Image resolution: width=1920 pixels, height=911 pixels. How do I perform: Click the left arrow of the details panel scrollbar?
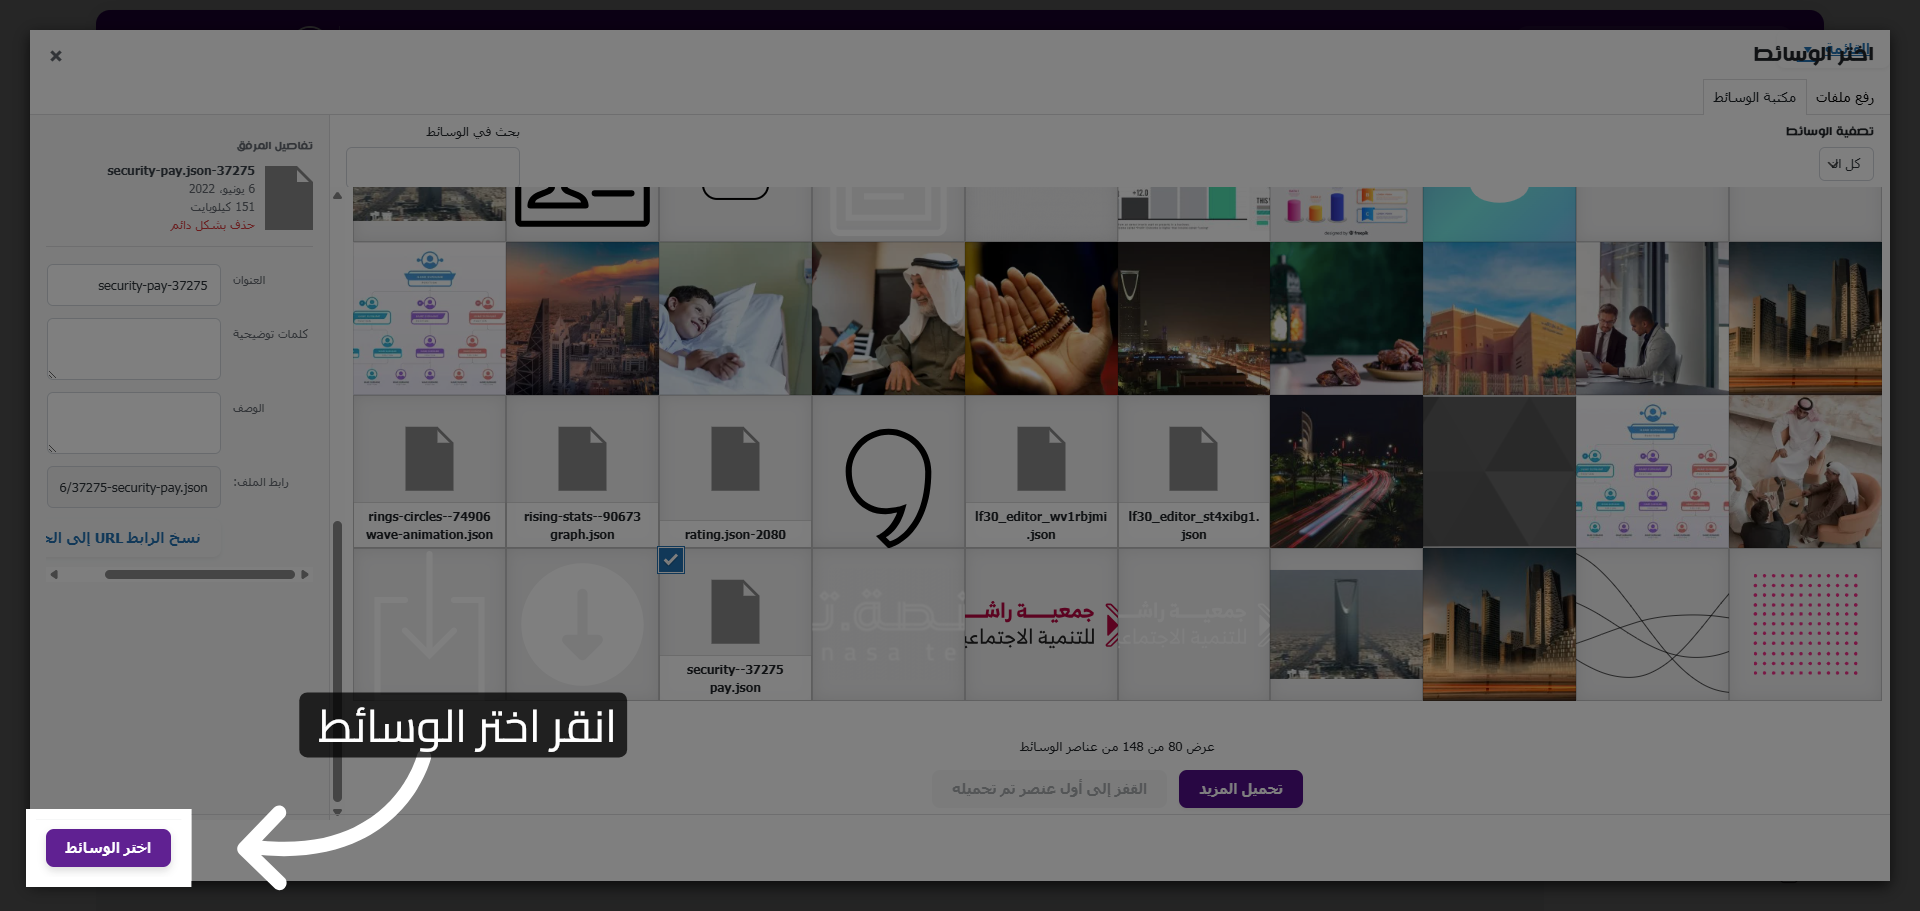tap(55, 574)
